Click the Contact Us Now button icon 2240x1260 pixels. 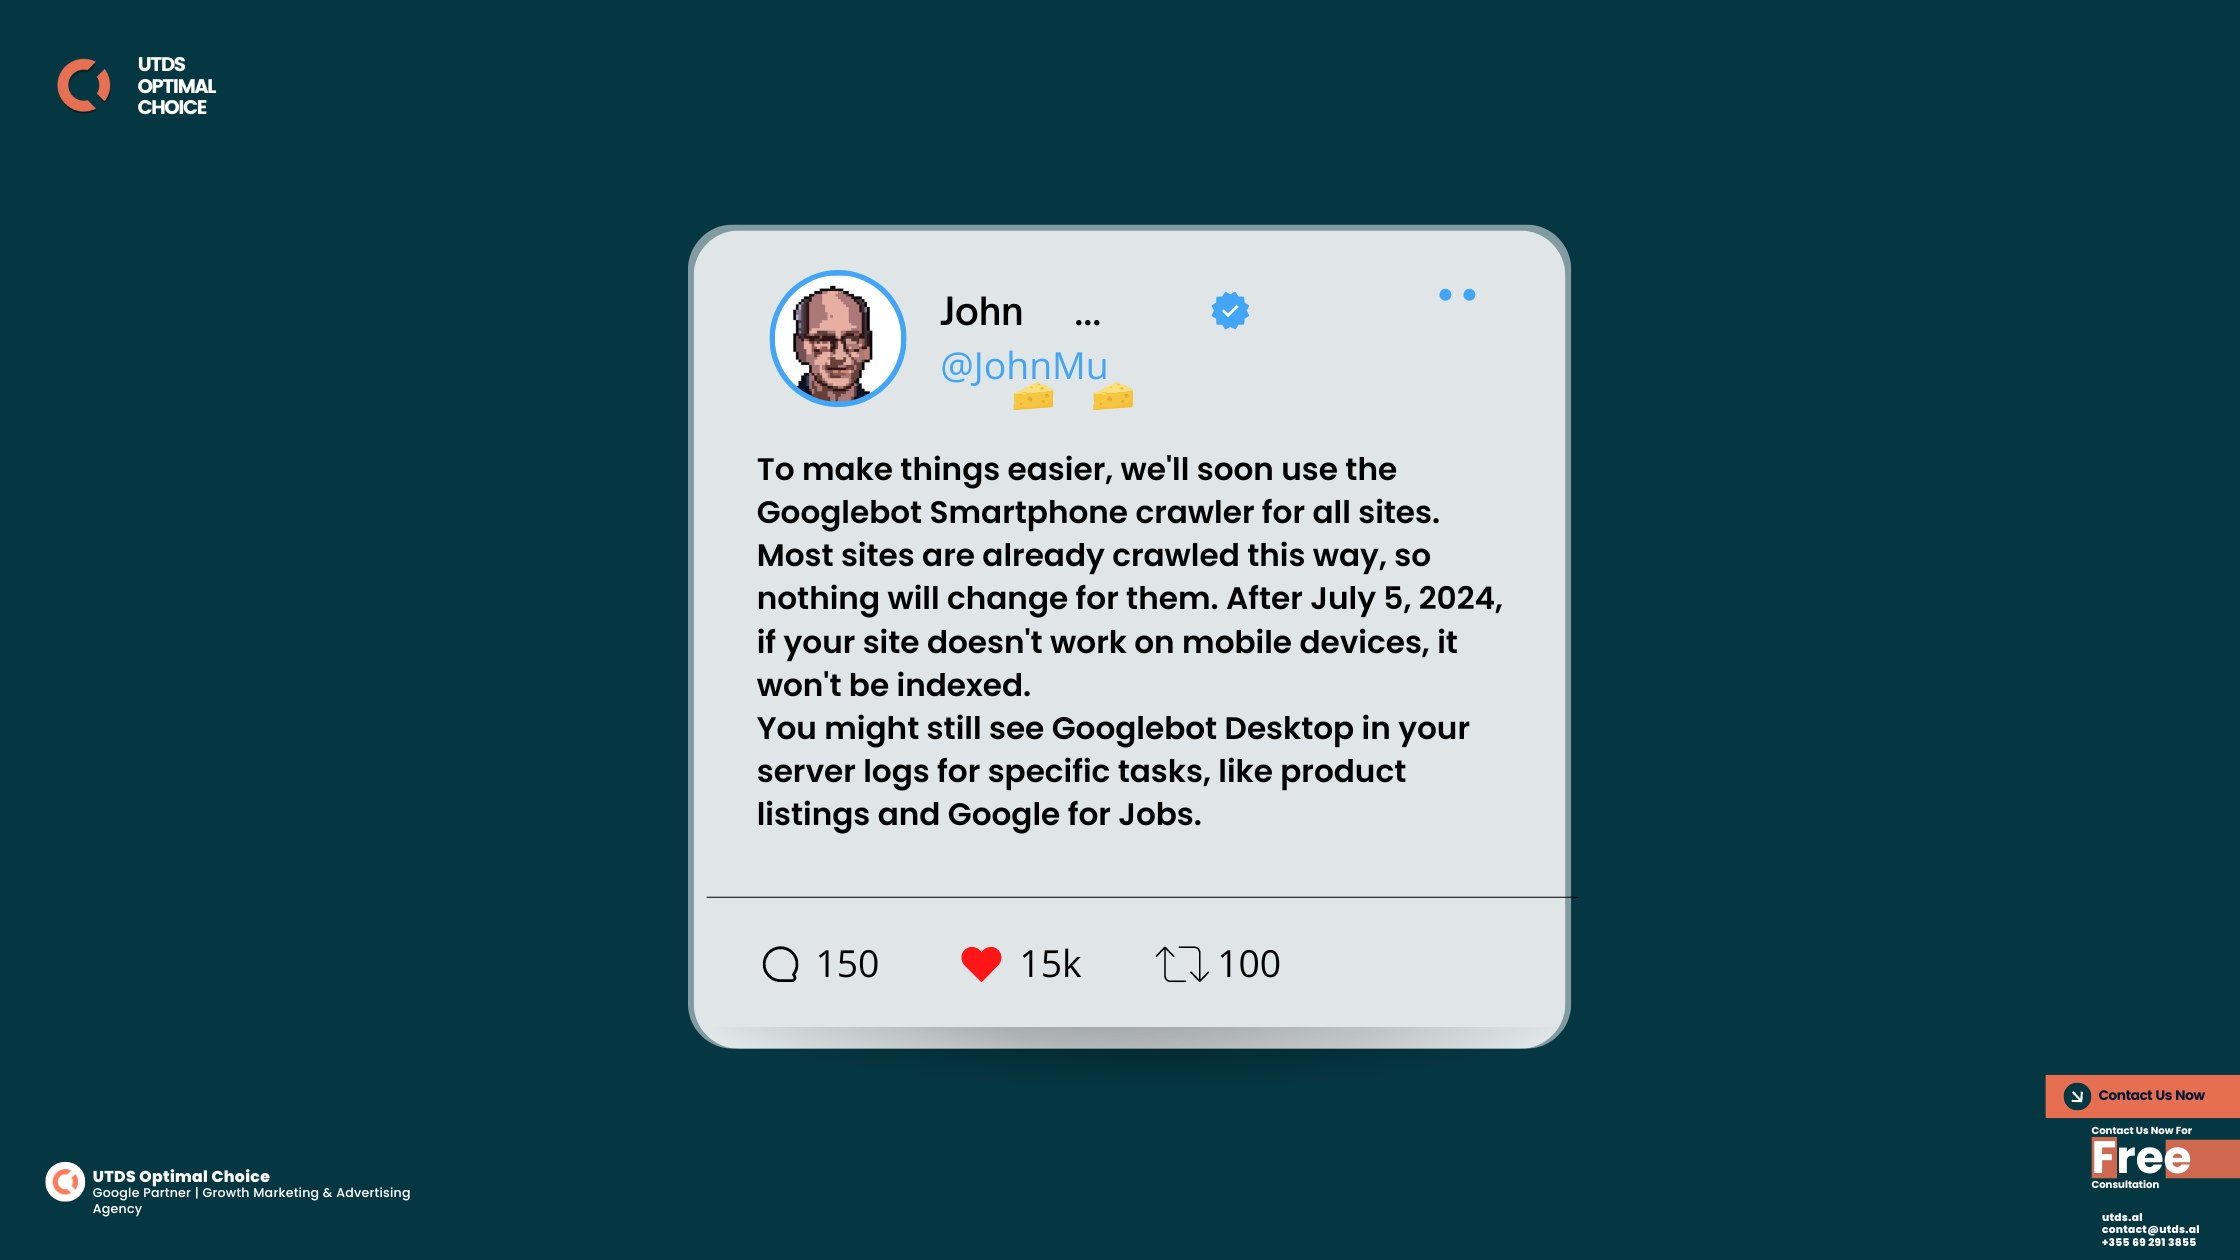tap(2077, 1095)
